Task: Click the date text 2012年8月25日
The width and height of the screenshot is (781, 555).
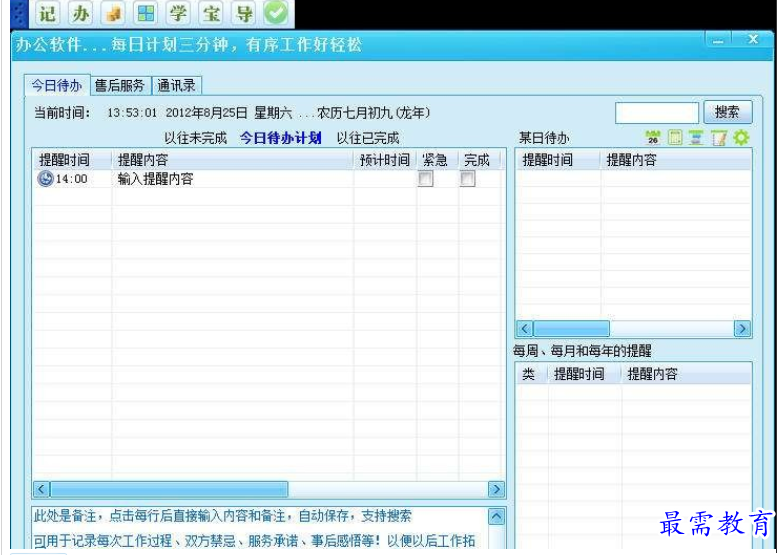Action: tap(206, 113)
